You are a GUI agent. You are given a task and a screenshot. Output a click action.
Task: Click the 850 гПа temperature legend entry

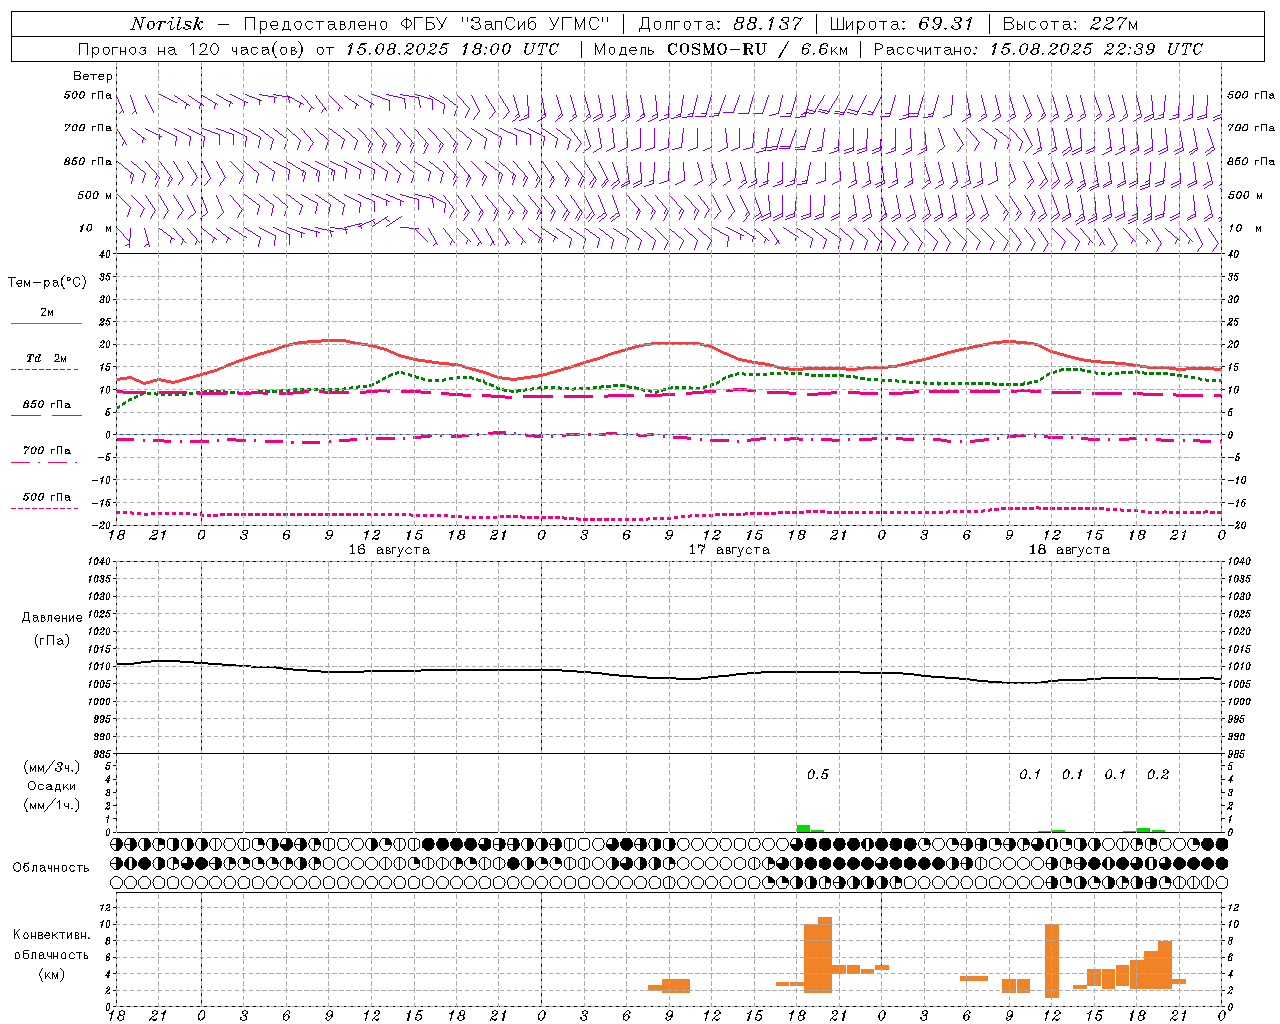pyautogui.click(x=47, y=405)
